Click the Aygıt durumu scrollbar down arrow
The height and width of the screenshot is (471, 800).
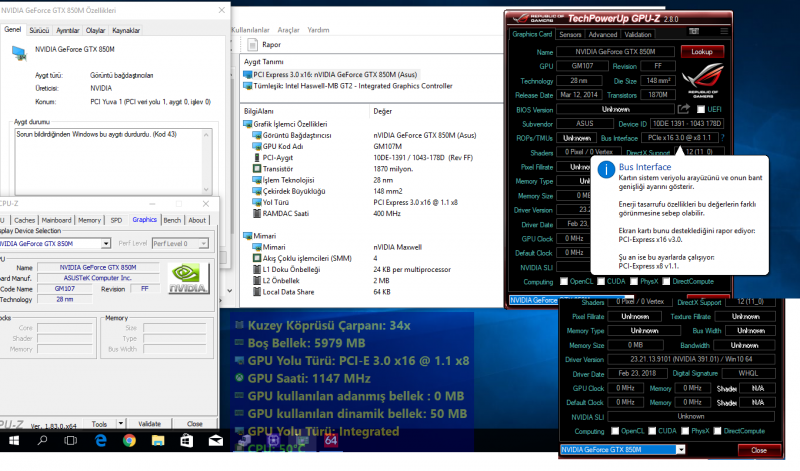[206, 189]
